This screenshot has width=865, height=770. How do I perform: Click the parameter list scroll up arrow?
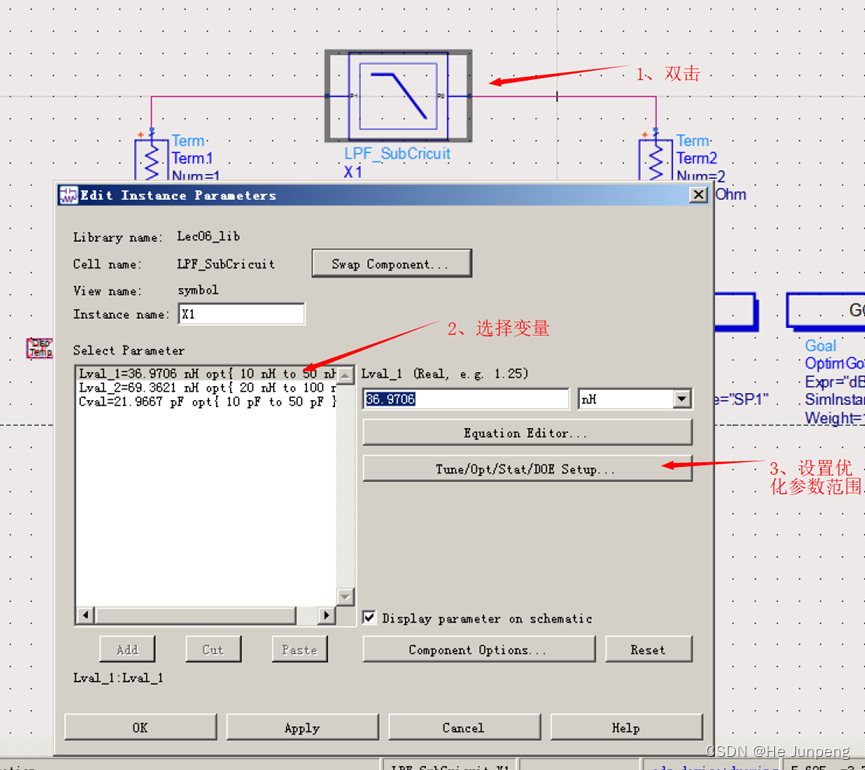[345, 376]
